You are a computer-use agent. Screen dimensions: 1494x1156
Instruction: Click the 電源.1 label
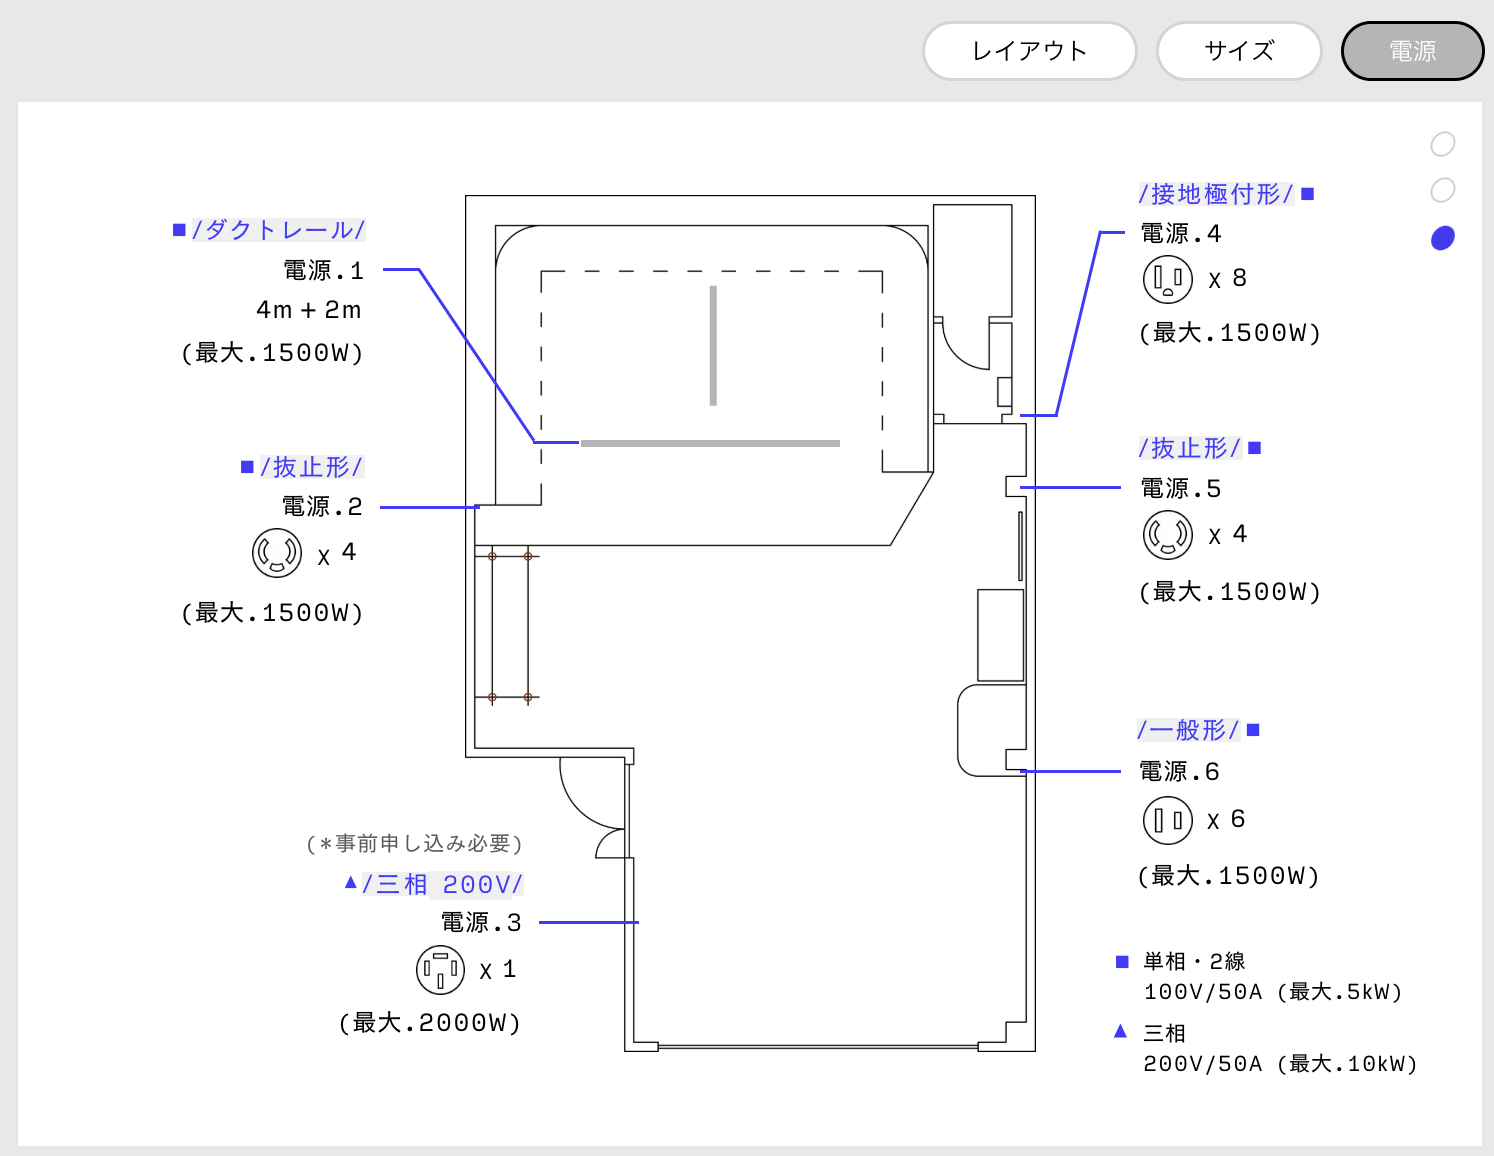pos(323,270)
